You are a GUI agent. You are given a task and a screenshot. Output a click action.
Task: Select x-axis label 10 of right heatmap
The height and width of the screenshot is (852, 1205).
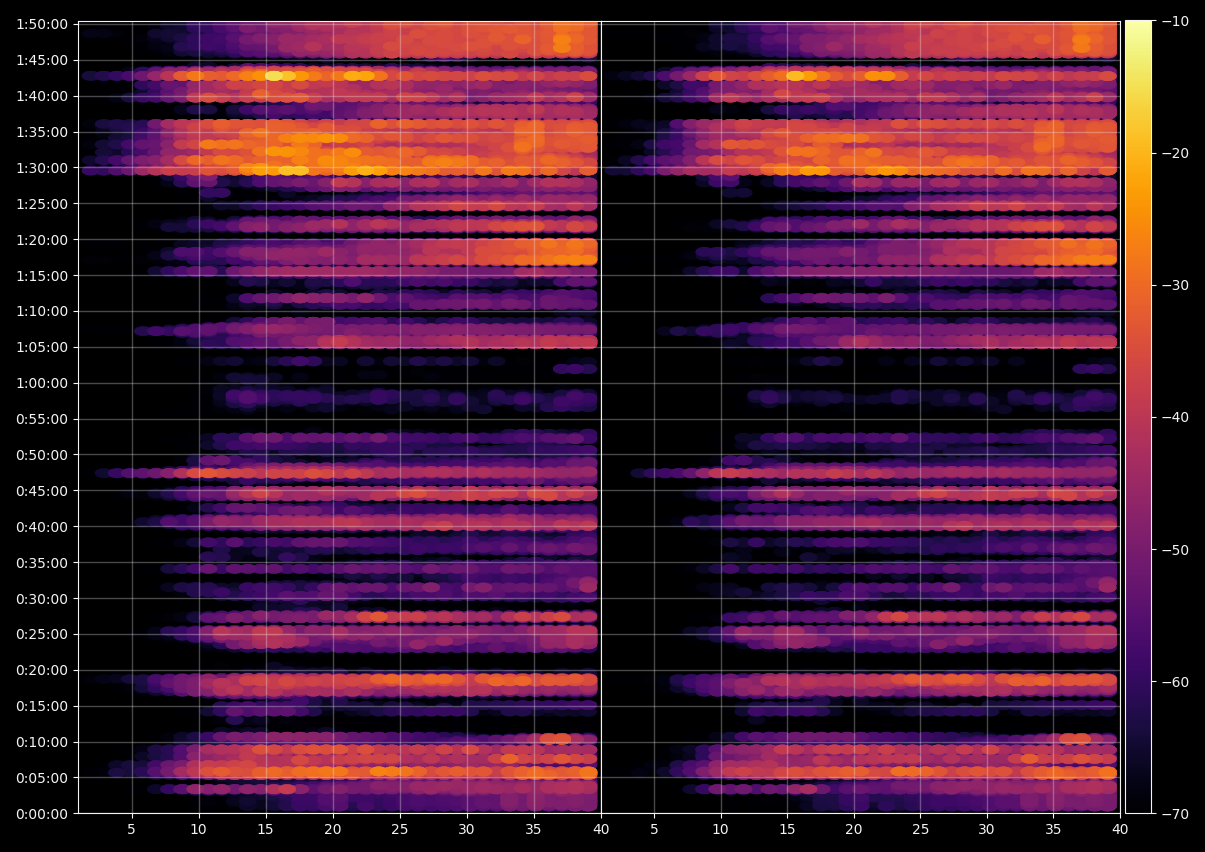pyautogui.click(x=721, y=830)
